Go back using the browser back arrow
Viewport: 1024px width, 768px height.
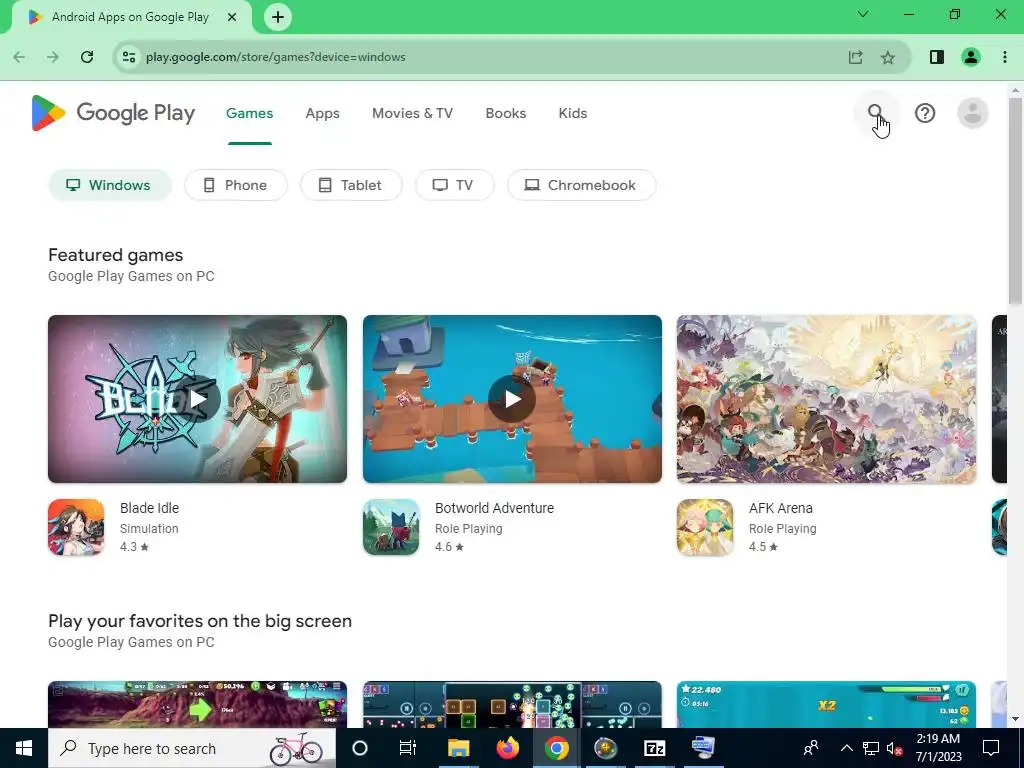pyautogui.click(x=20, y=57)
